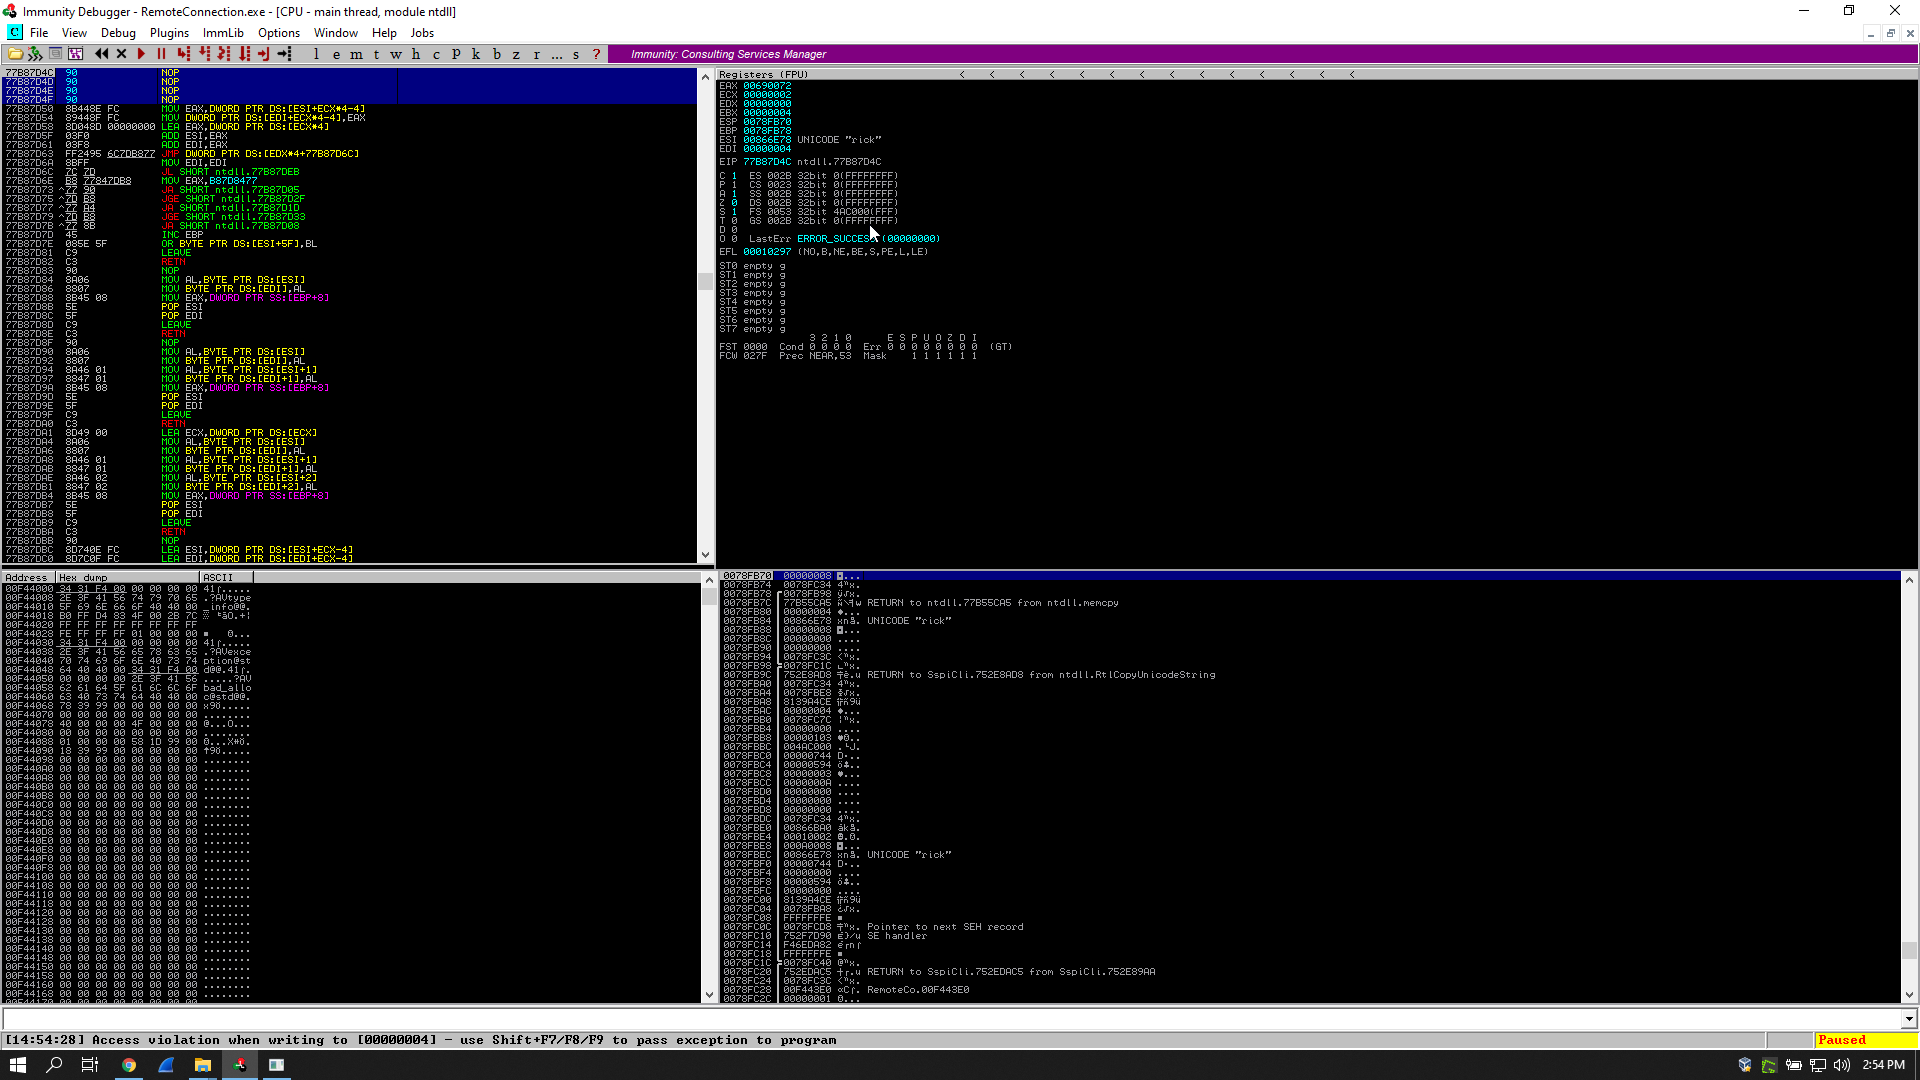Click the red help question mark icon
The image size is (1920, 1080).
pyautogui.click(x=596, y=54)
